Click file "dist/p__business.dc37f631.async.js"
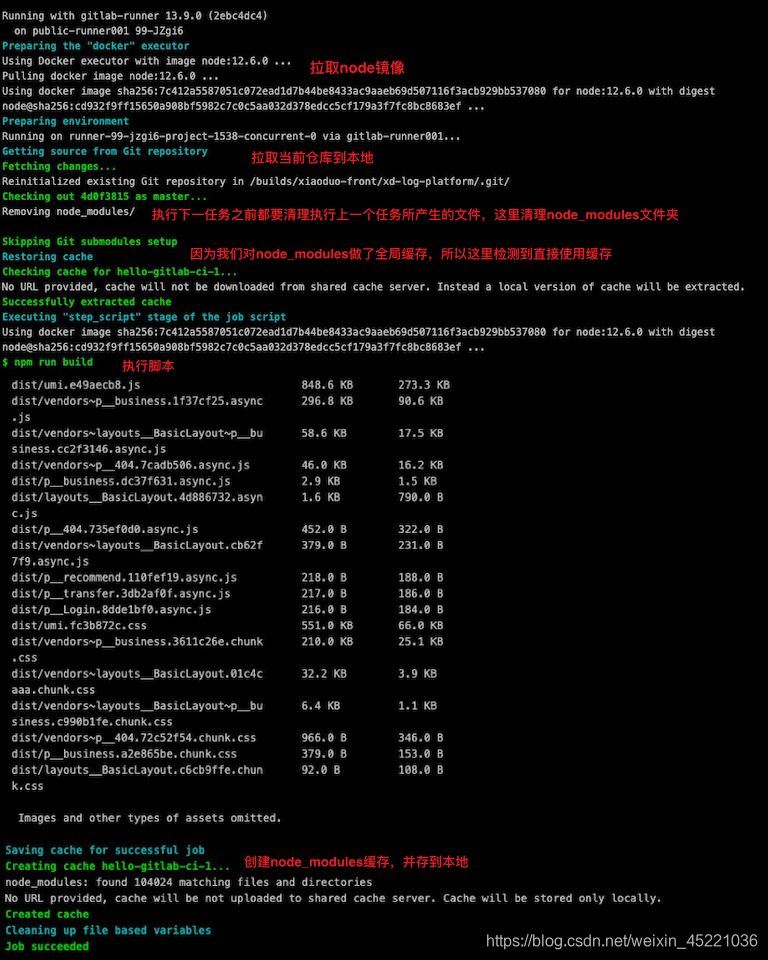 (x=121, y=481)
